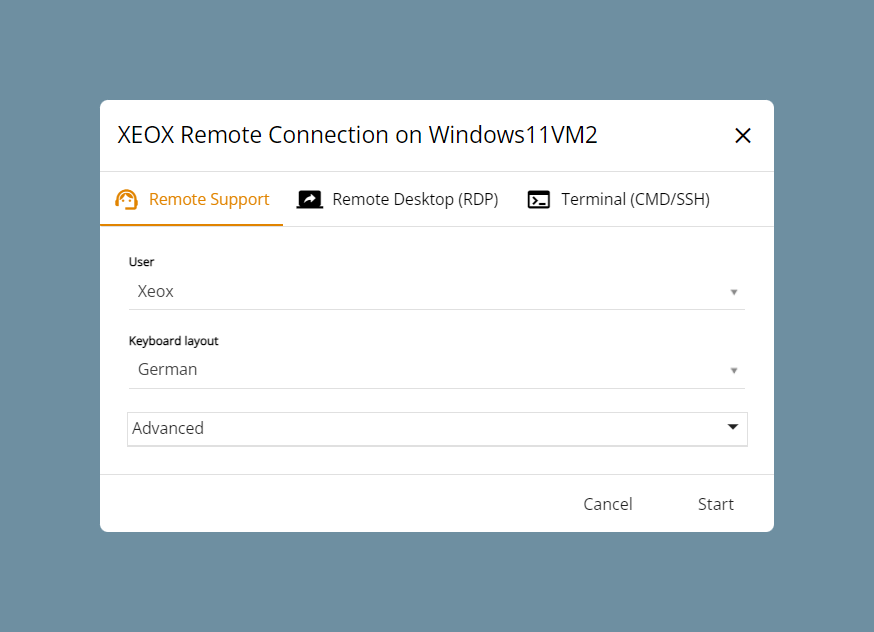Click the Remote Desktop laptop-arrow icon
The width and height of the screenshot is (874, 632).
(x=310, y=200)
